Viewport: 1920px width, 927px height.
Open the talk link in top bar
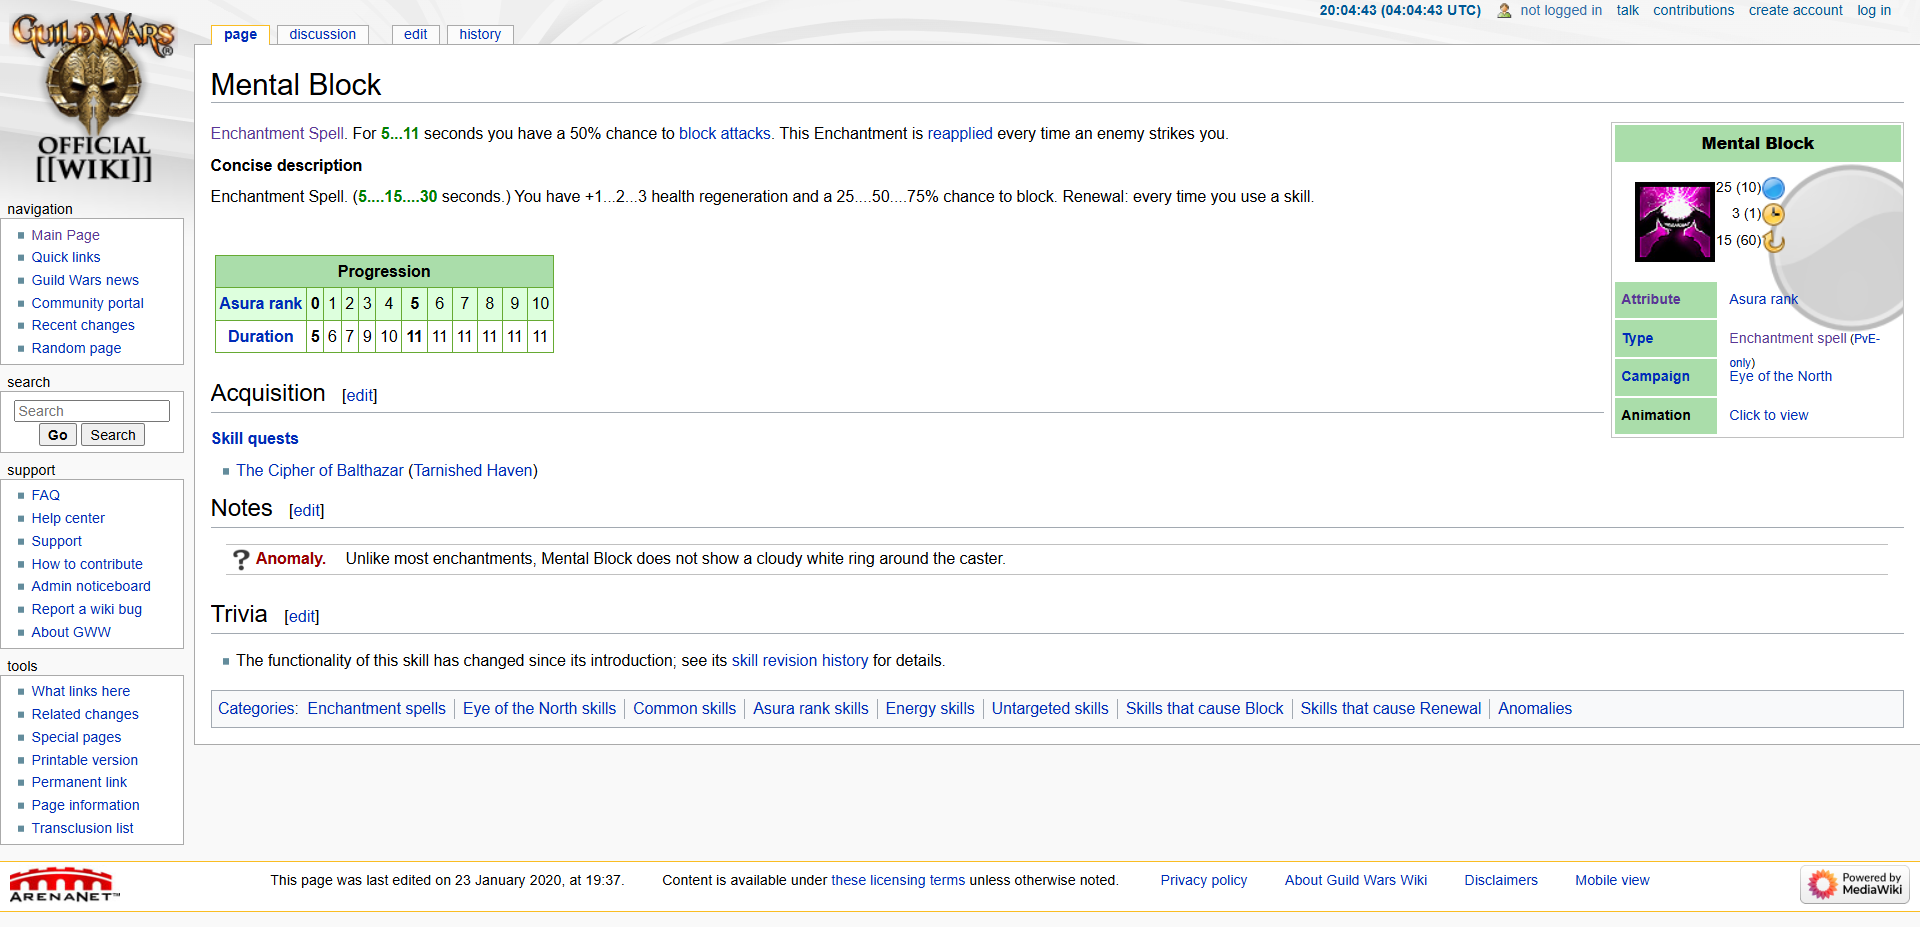click(1627, 10)
